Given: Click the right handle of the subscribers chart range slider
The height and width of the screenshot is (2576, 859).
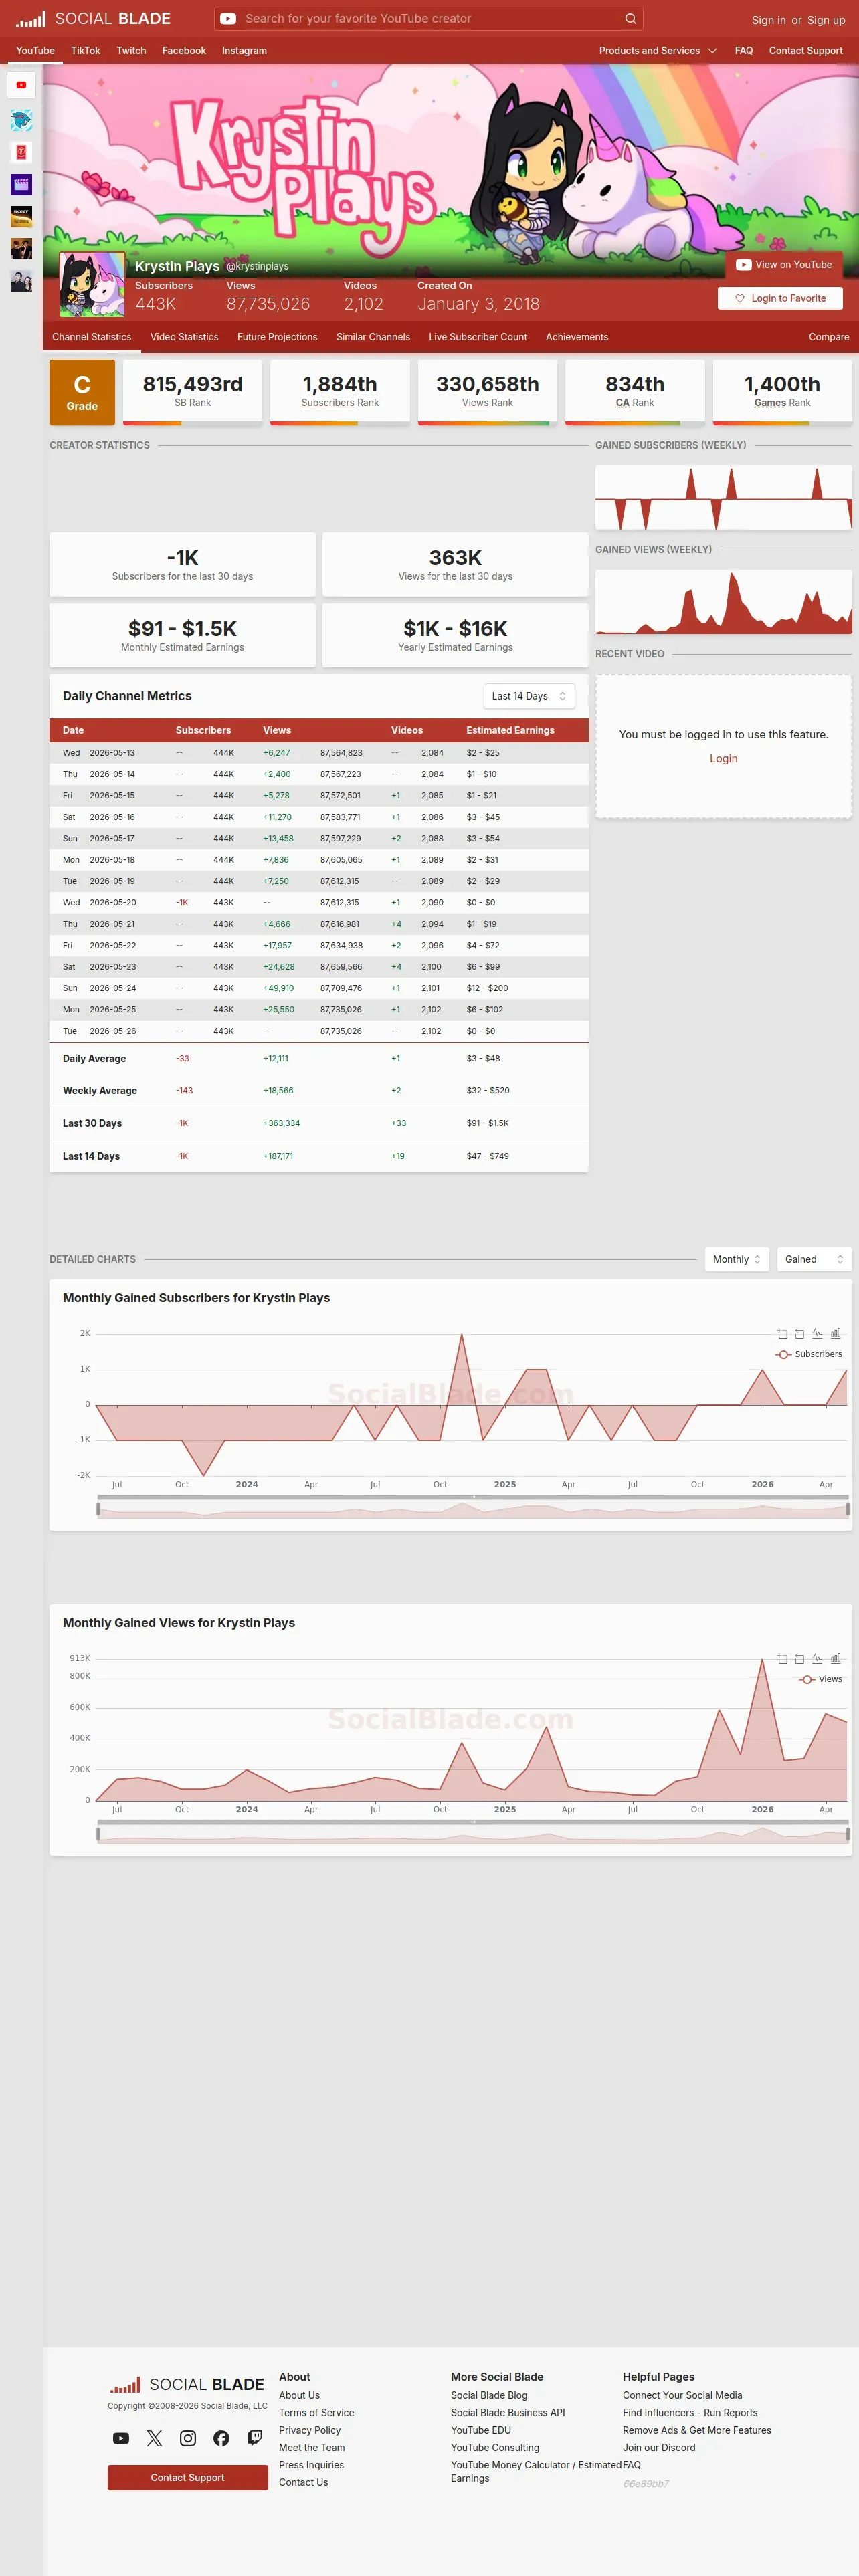Looking at the screenshot, I should click(848, 1508).
